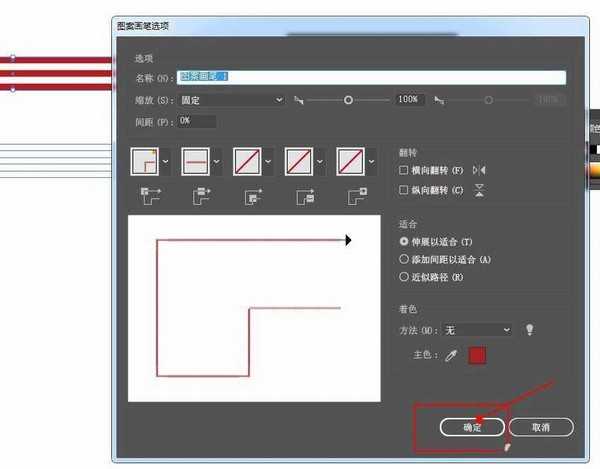Click the flip along icon beside 横向翻转
The height and width of the screenshot is (469, 600).
pyautogui.click(x=478, y=171)
